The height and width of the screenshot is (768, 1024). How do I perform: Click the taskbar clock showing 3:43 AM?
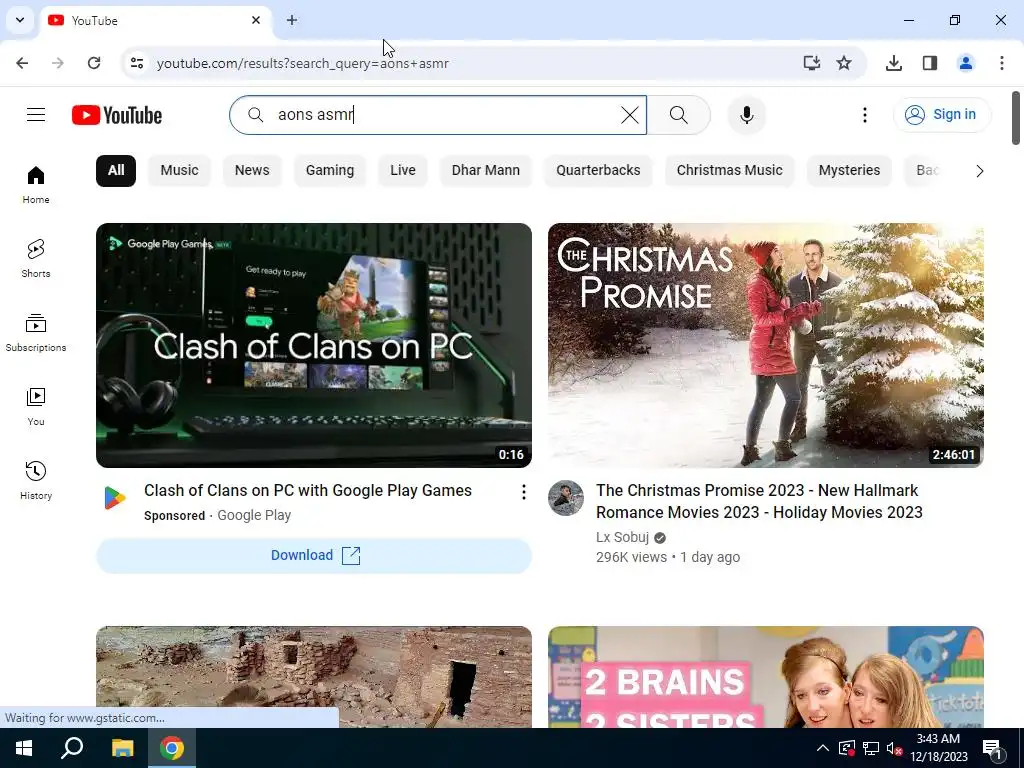[938, 748]
